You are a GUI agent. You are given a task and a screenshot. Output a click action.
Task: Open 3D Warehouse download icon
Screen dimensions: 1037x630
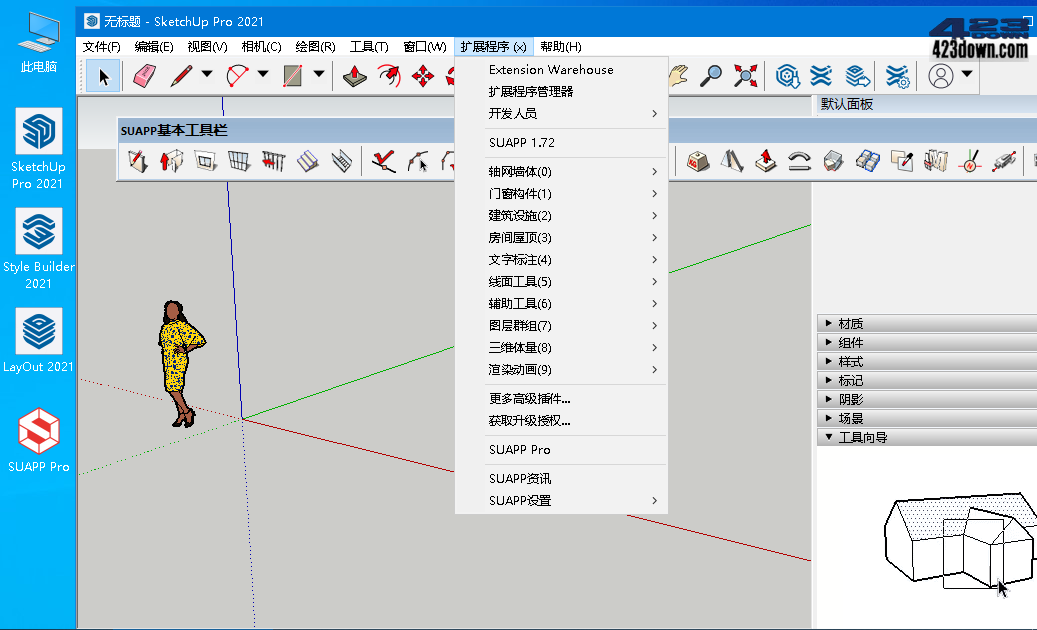788,76
